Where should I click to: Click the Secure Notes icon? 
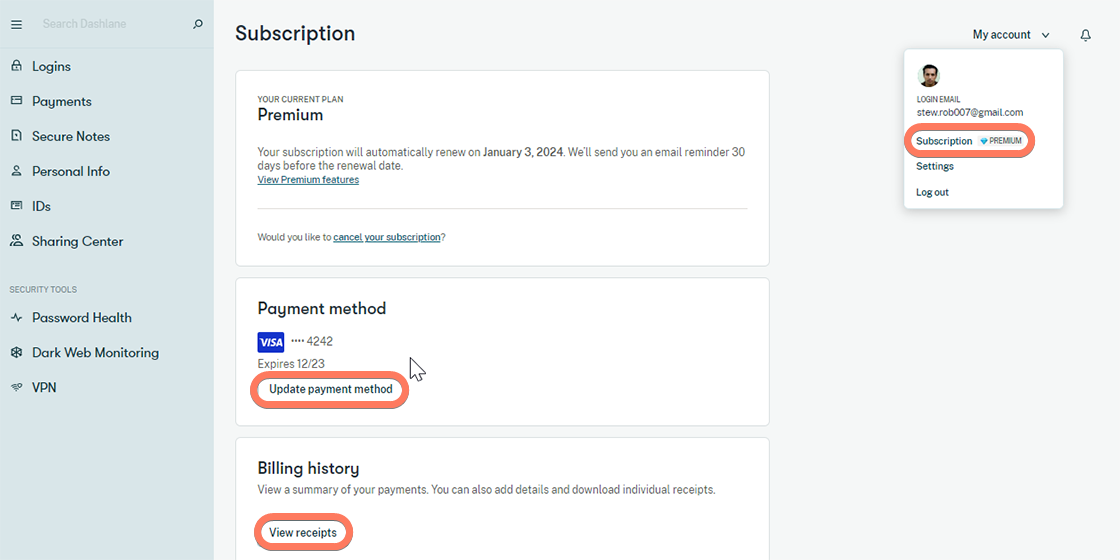(x=16, y=136)
